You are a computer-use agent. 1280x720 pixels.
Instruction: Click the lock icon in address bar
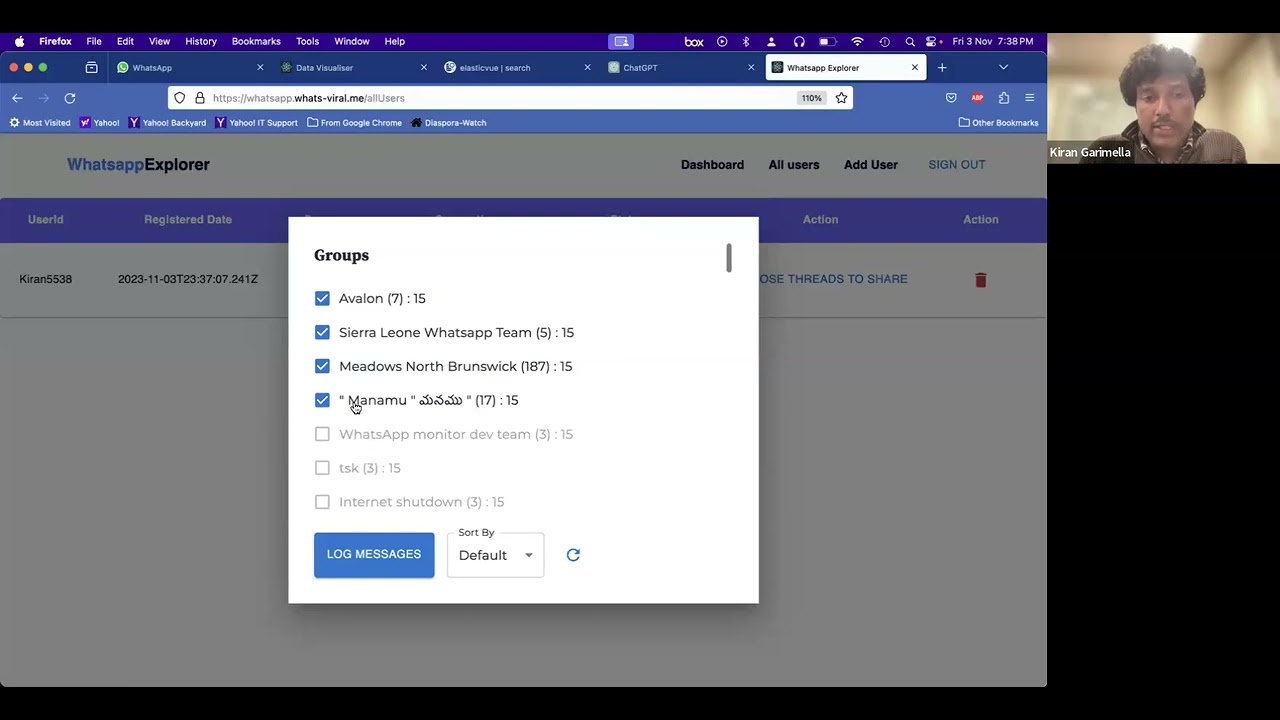coord(200,98)
